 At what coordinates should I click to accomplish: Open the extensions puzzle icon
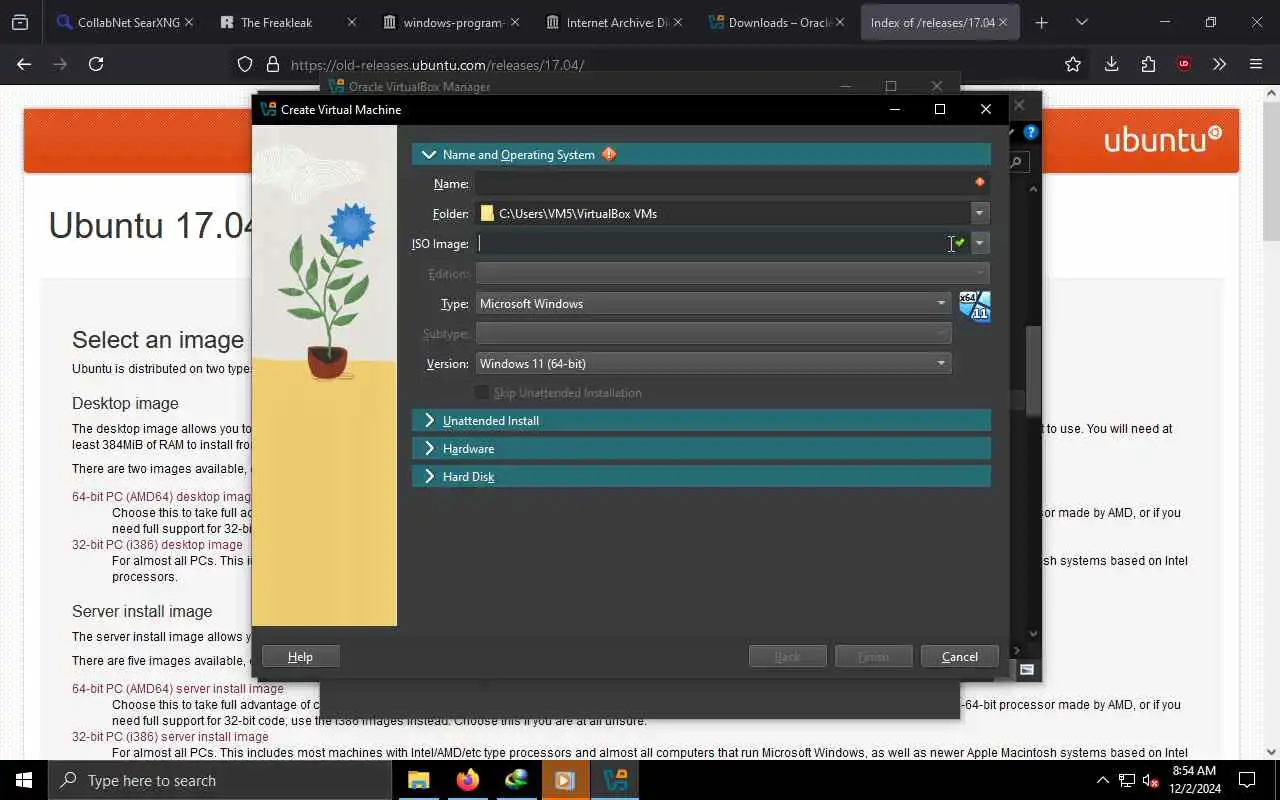(1148, 64)
